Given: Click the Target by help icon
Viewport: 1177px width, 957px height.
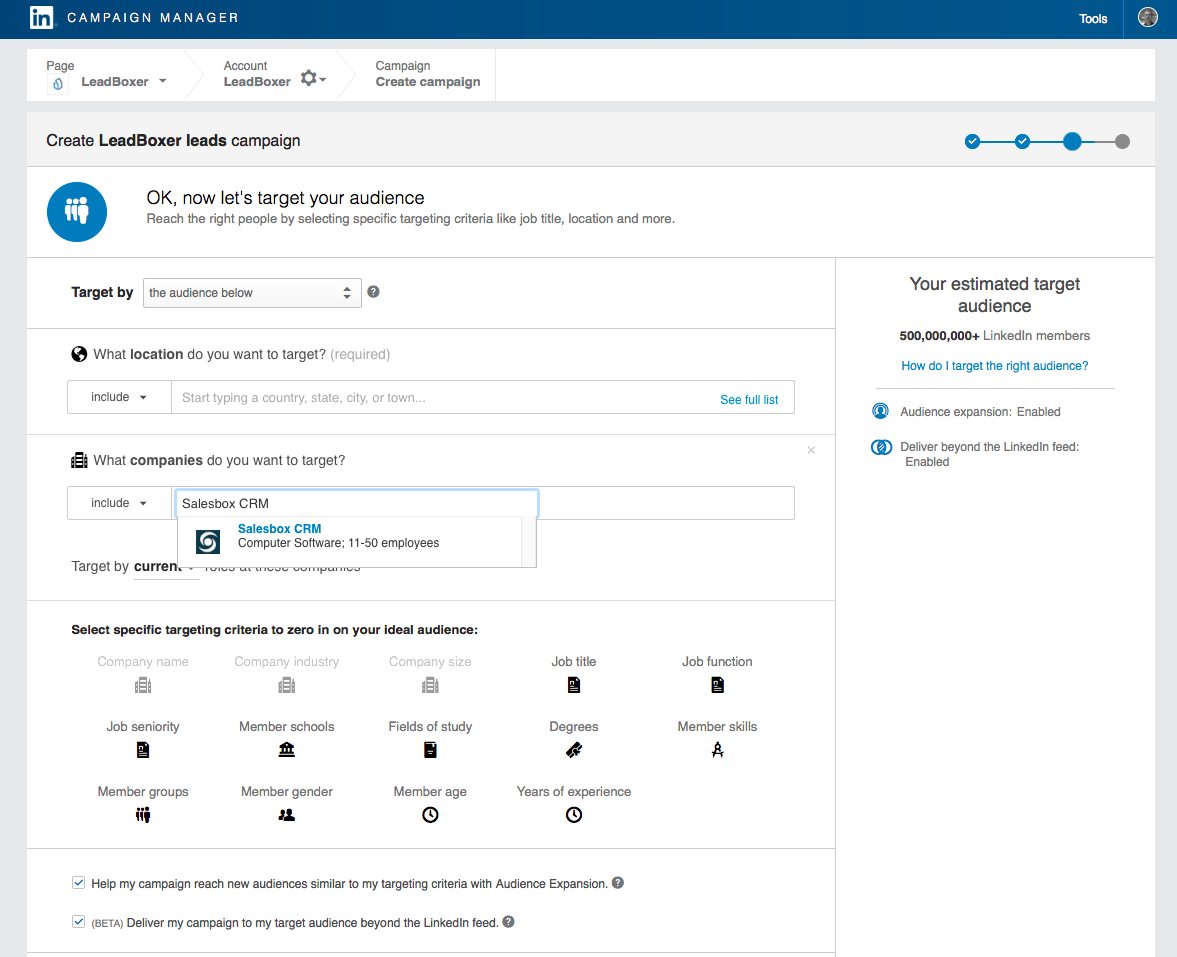Looking at the screenshot, I should click(x=373, y=292).
